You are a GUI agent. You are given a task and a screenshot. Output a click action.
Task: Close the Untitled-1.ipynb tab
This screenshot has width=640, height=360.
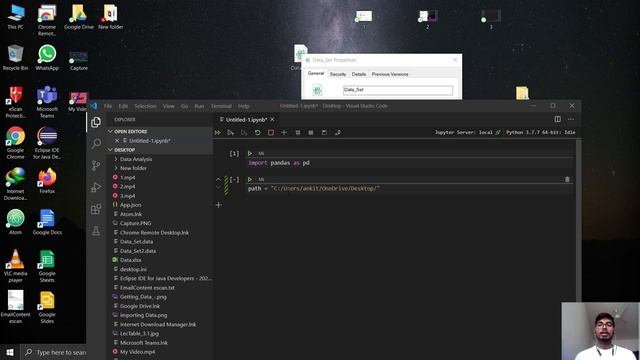[x=272, y=119]
